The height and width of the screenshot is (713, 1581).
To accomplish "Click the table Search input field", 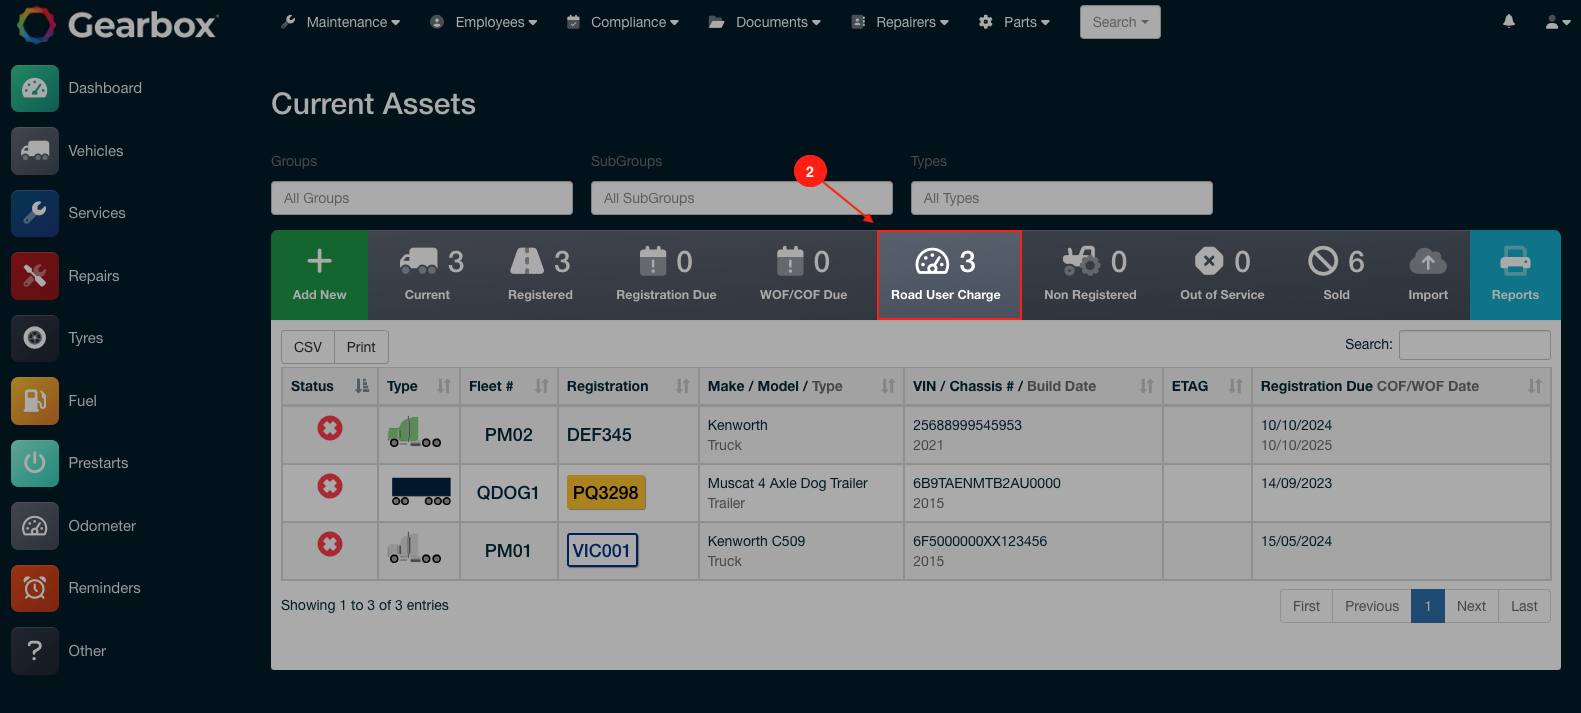I will tap(1473, 345).
